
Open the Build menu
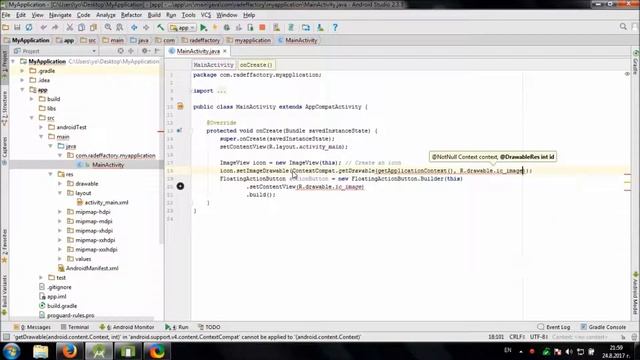(x=154, y=15)
